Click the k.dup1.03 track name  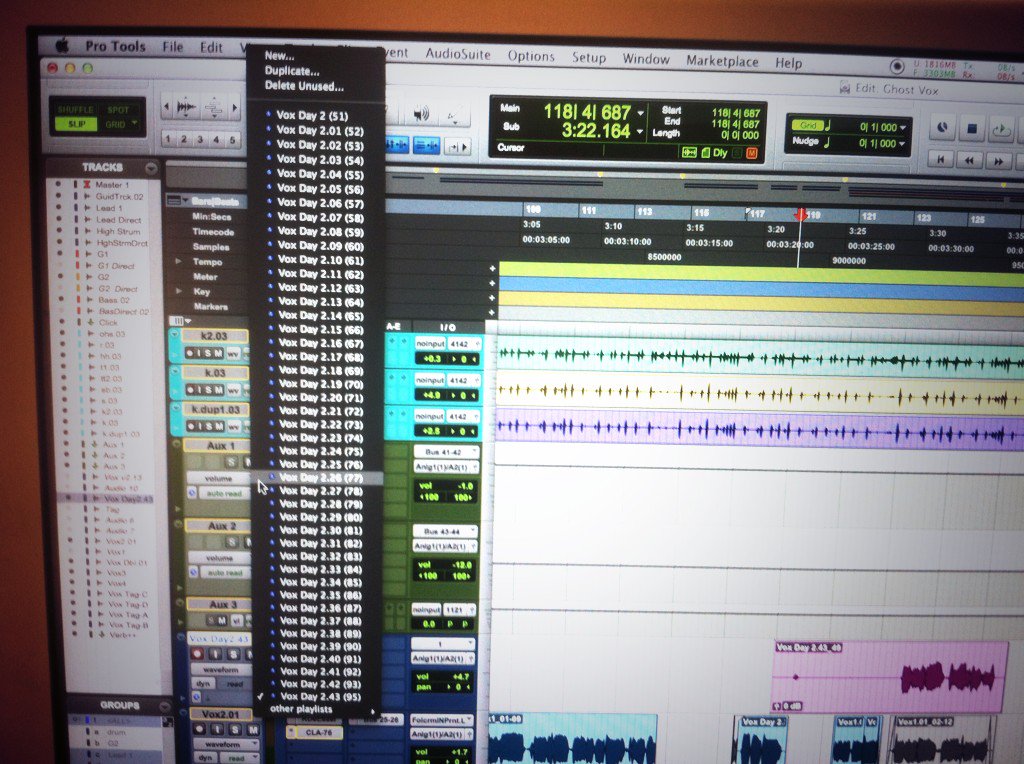pos(215,409)
